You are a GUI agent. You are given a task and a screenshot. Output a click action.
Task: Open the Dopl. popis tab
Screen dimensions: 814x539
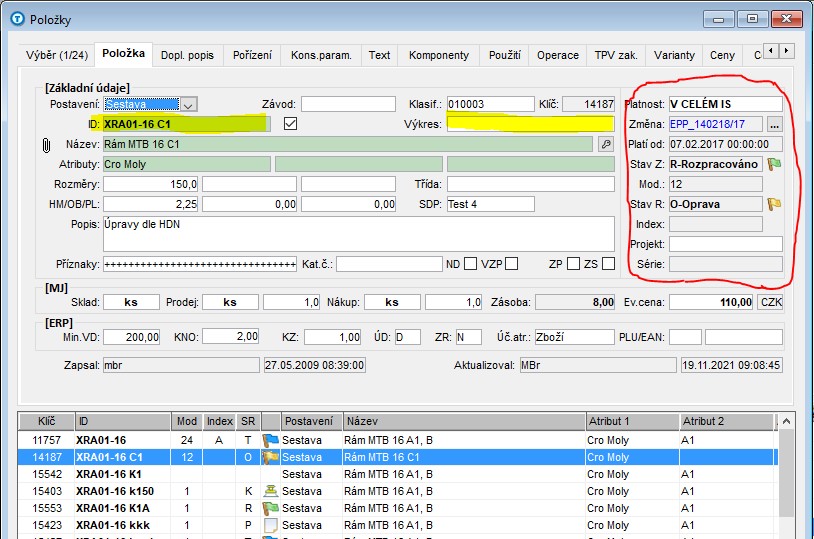187,55
